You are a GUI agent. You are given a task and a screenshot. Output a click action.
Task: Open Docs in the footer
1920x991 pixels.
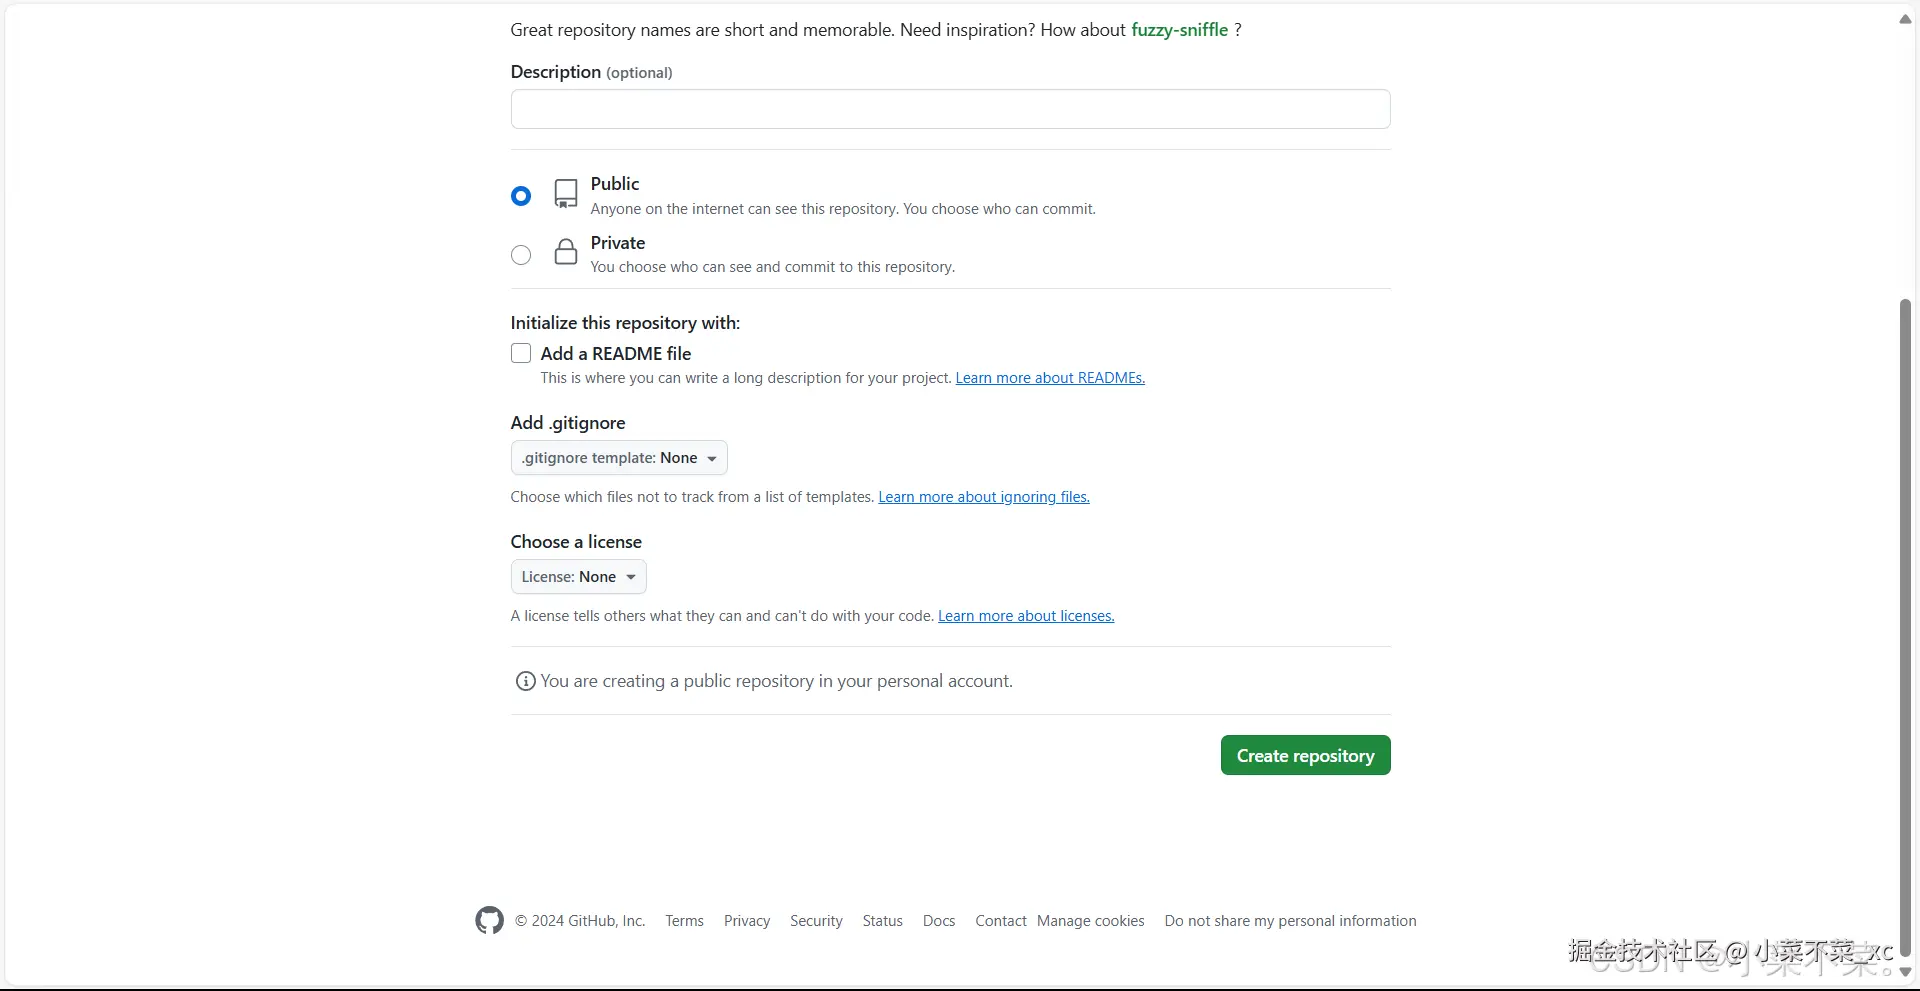point(938,921)
